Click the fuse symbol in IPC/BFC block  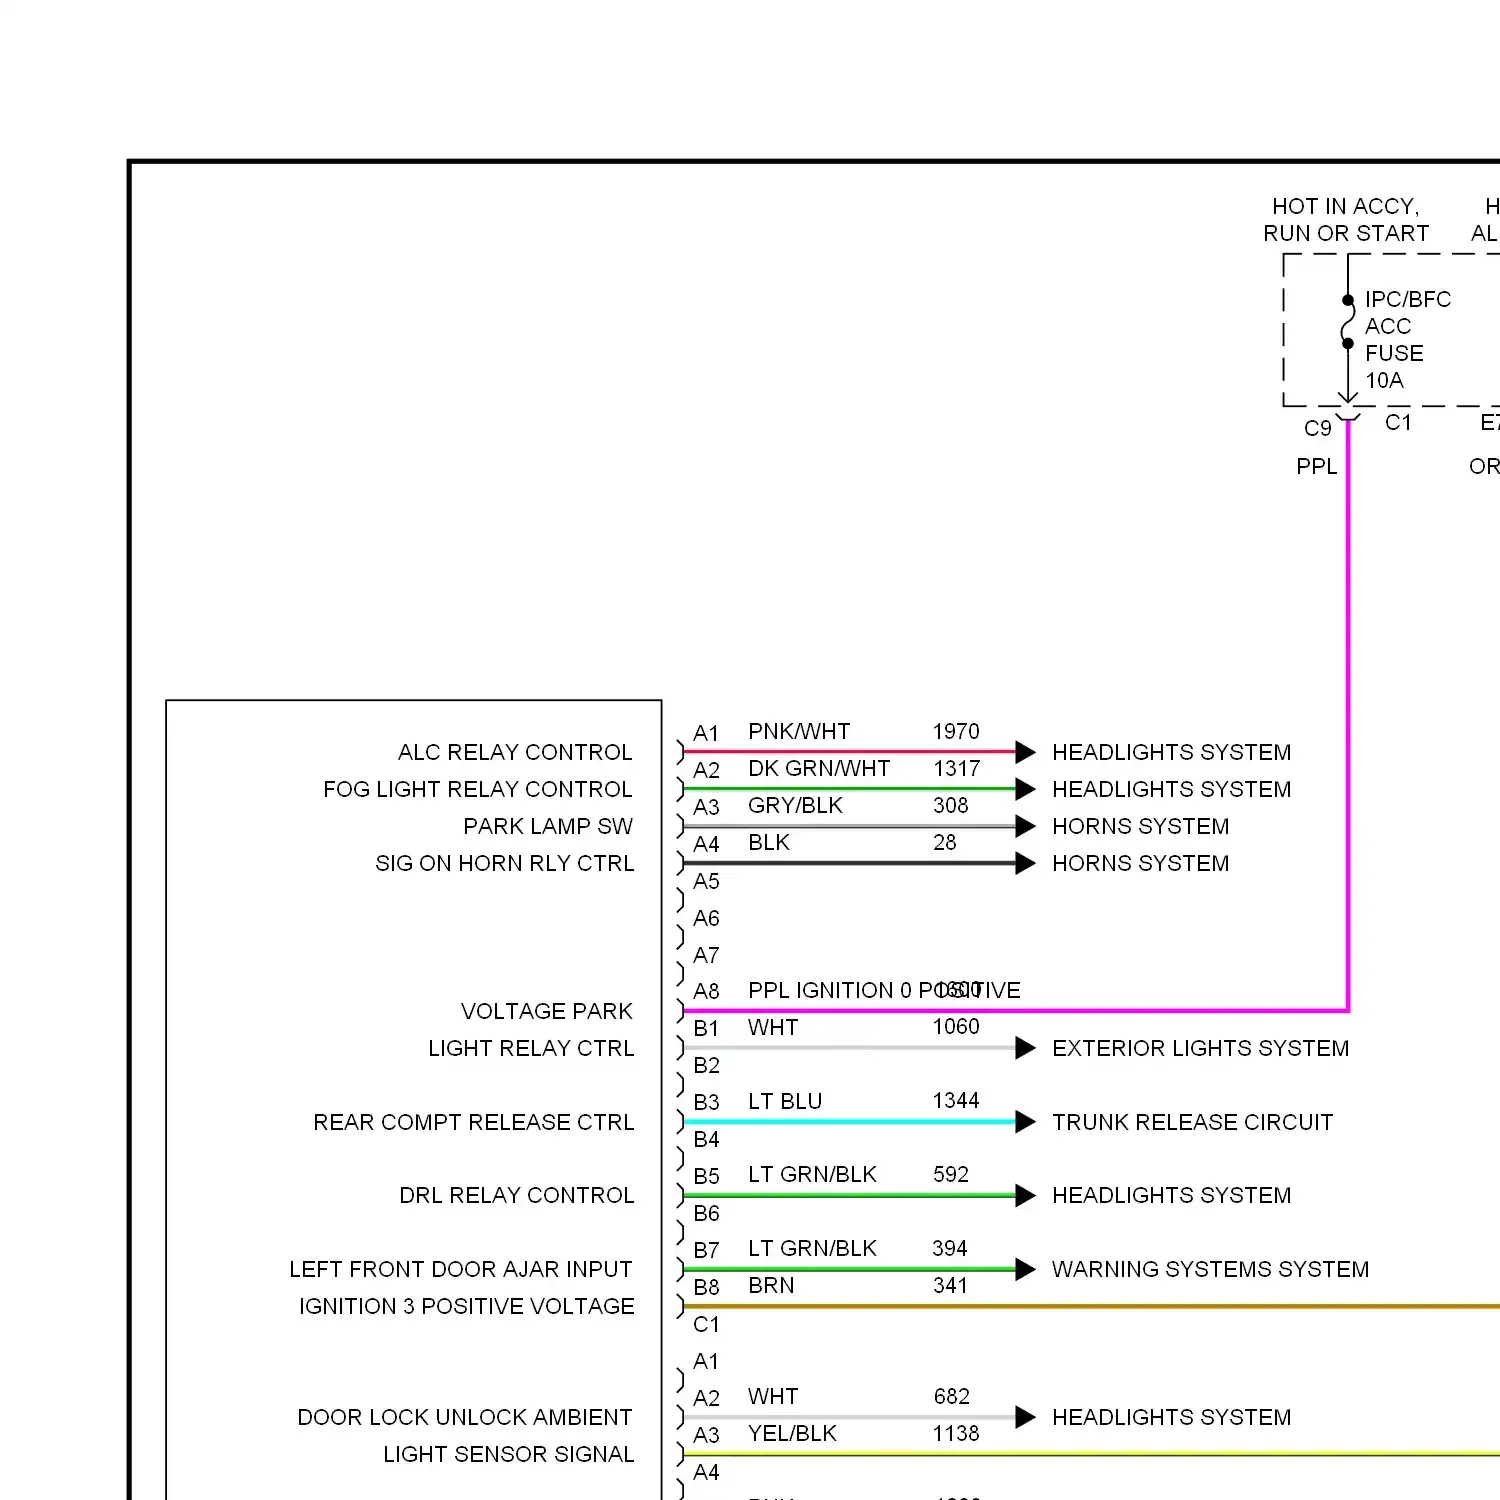coord(1347,321)
